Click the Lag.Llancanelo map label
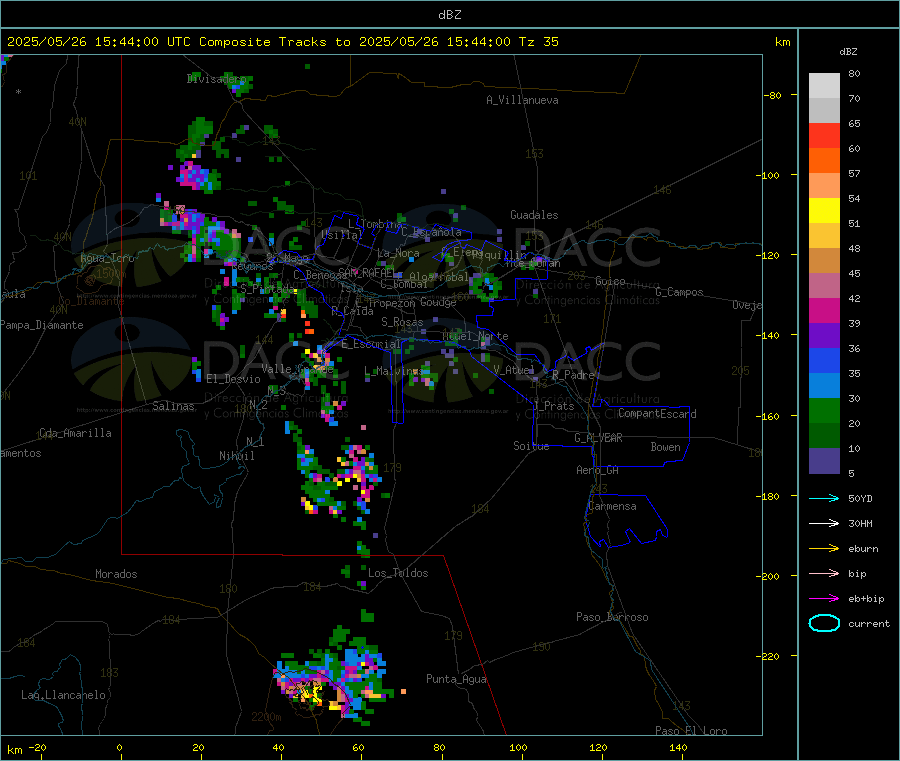Screen dimensions: 900x761 tap(63, 695)
